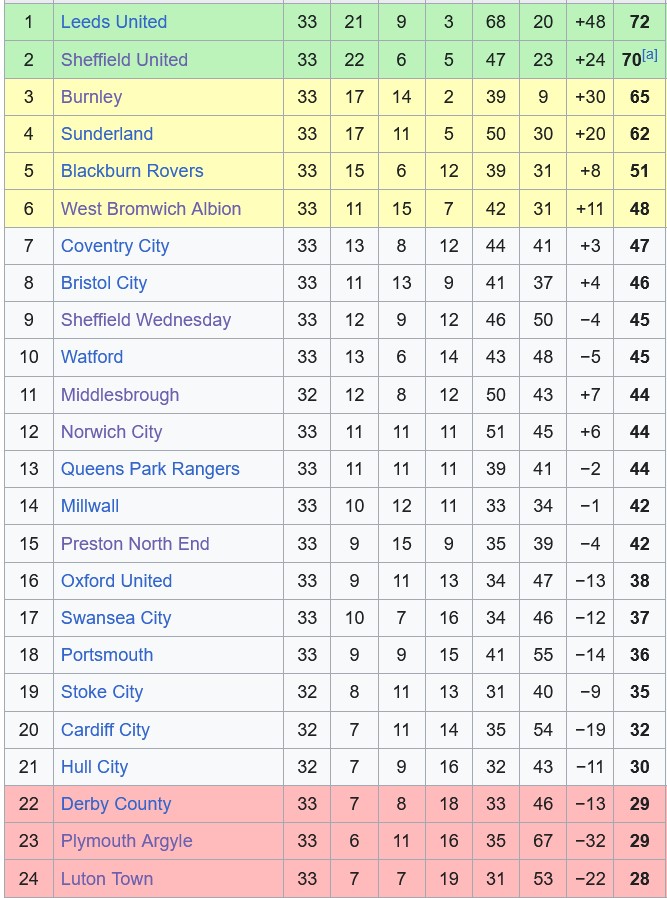Click the Watford team link
The image size is (667, 898).
(92, 357)
